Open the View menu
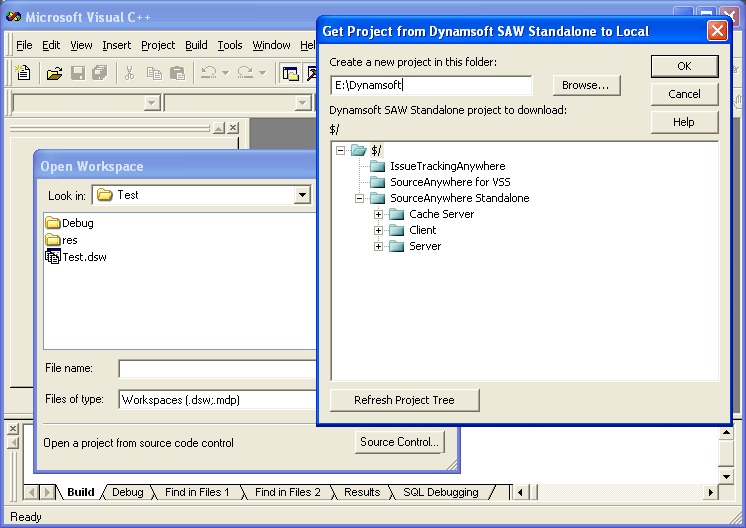Screen dimensions: 746x528 click(x=81, y=45)
